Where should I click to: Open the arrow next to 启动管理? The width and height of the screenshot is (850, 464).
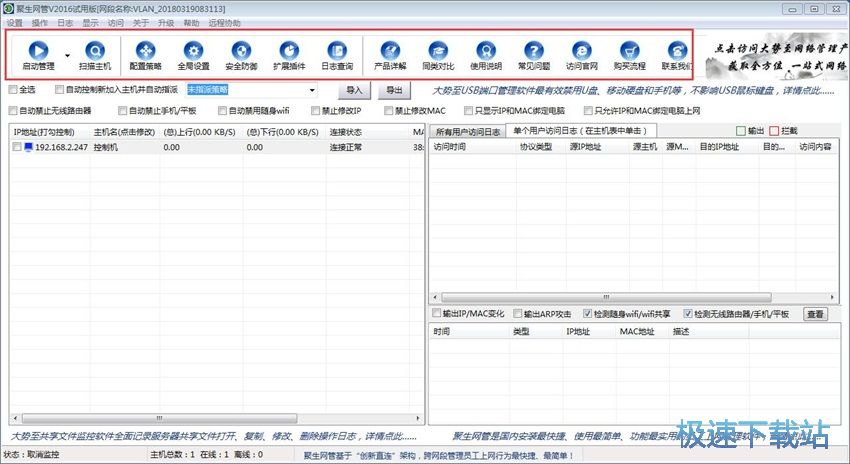(x=68, y=55)
